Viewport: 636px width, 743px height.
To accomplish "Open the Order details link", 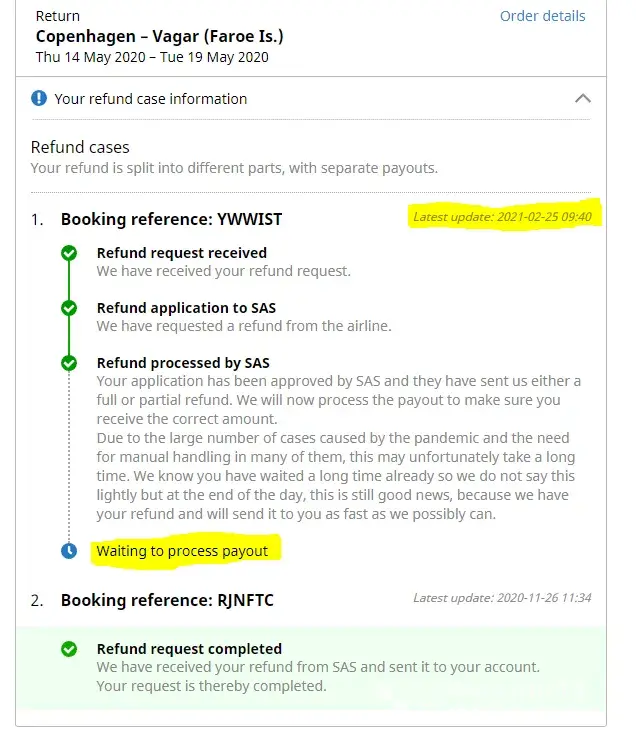I will click(x=542, y=16).
